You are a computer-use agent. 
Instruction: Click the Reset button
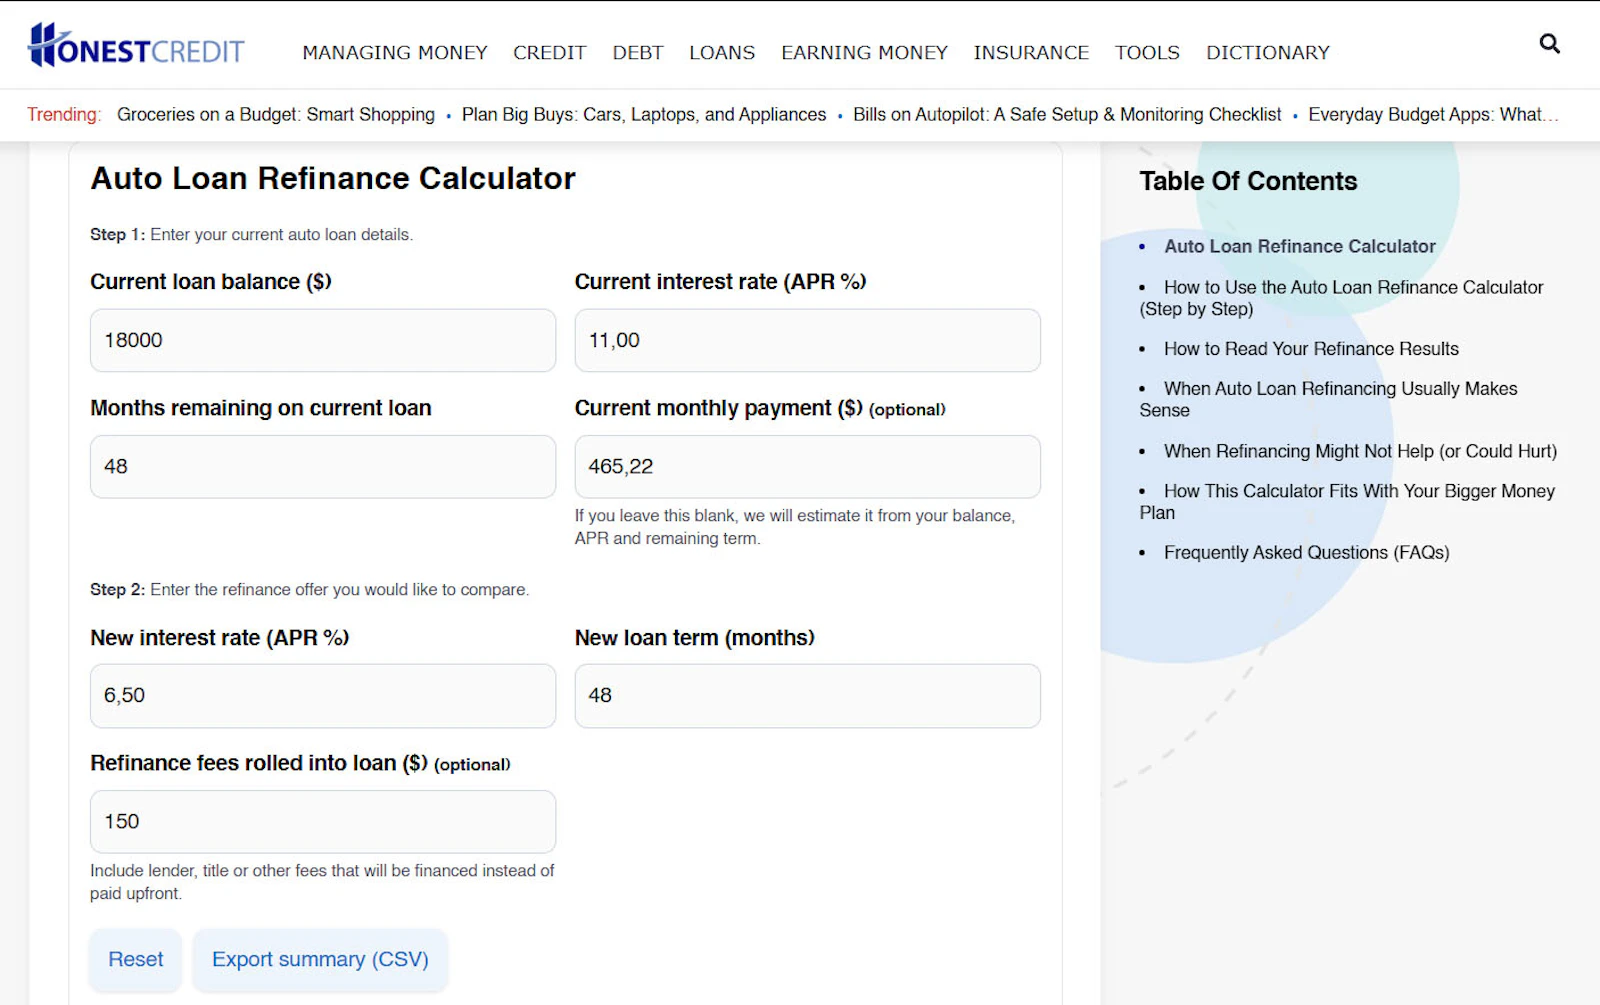click(x=136, y=959)
